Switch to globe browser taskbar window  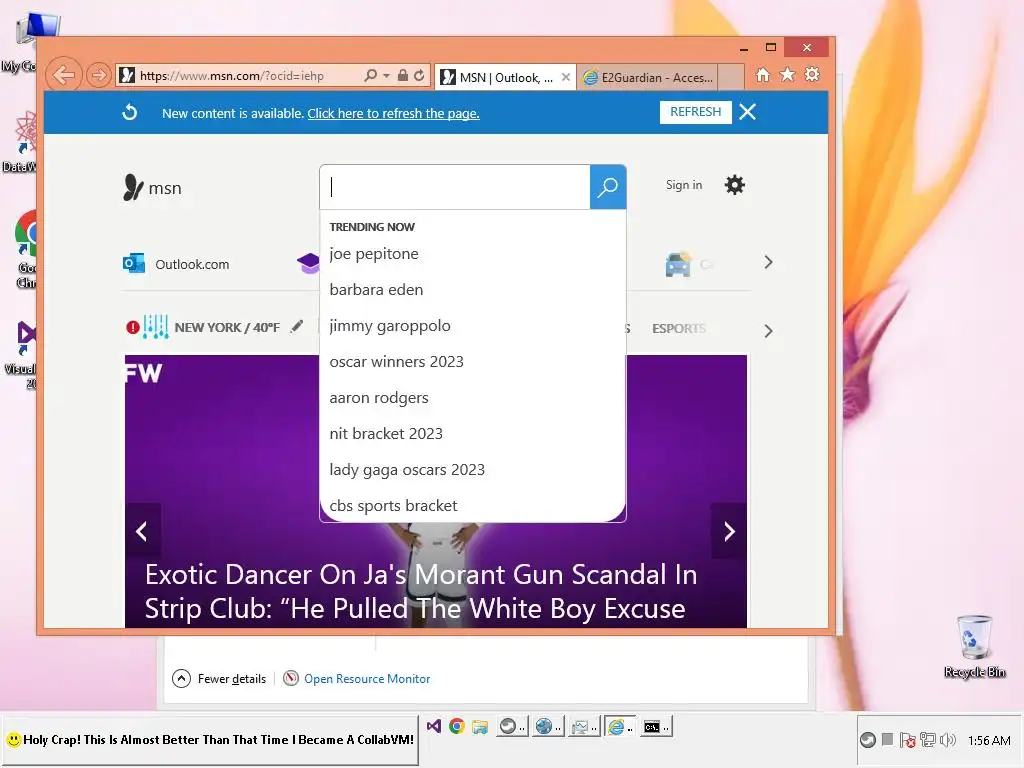tap(547, 726)
